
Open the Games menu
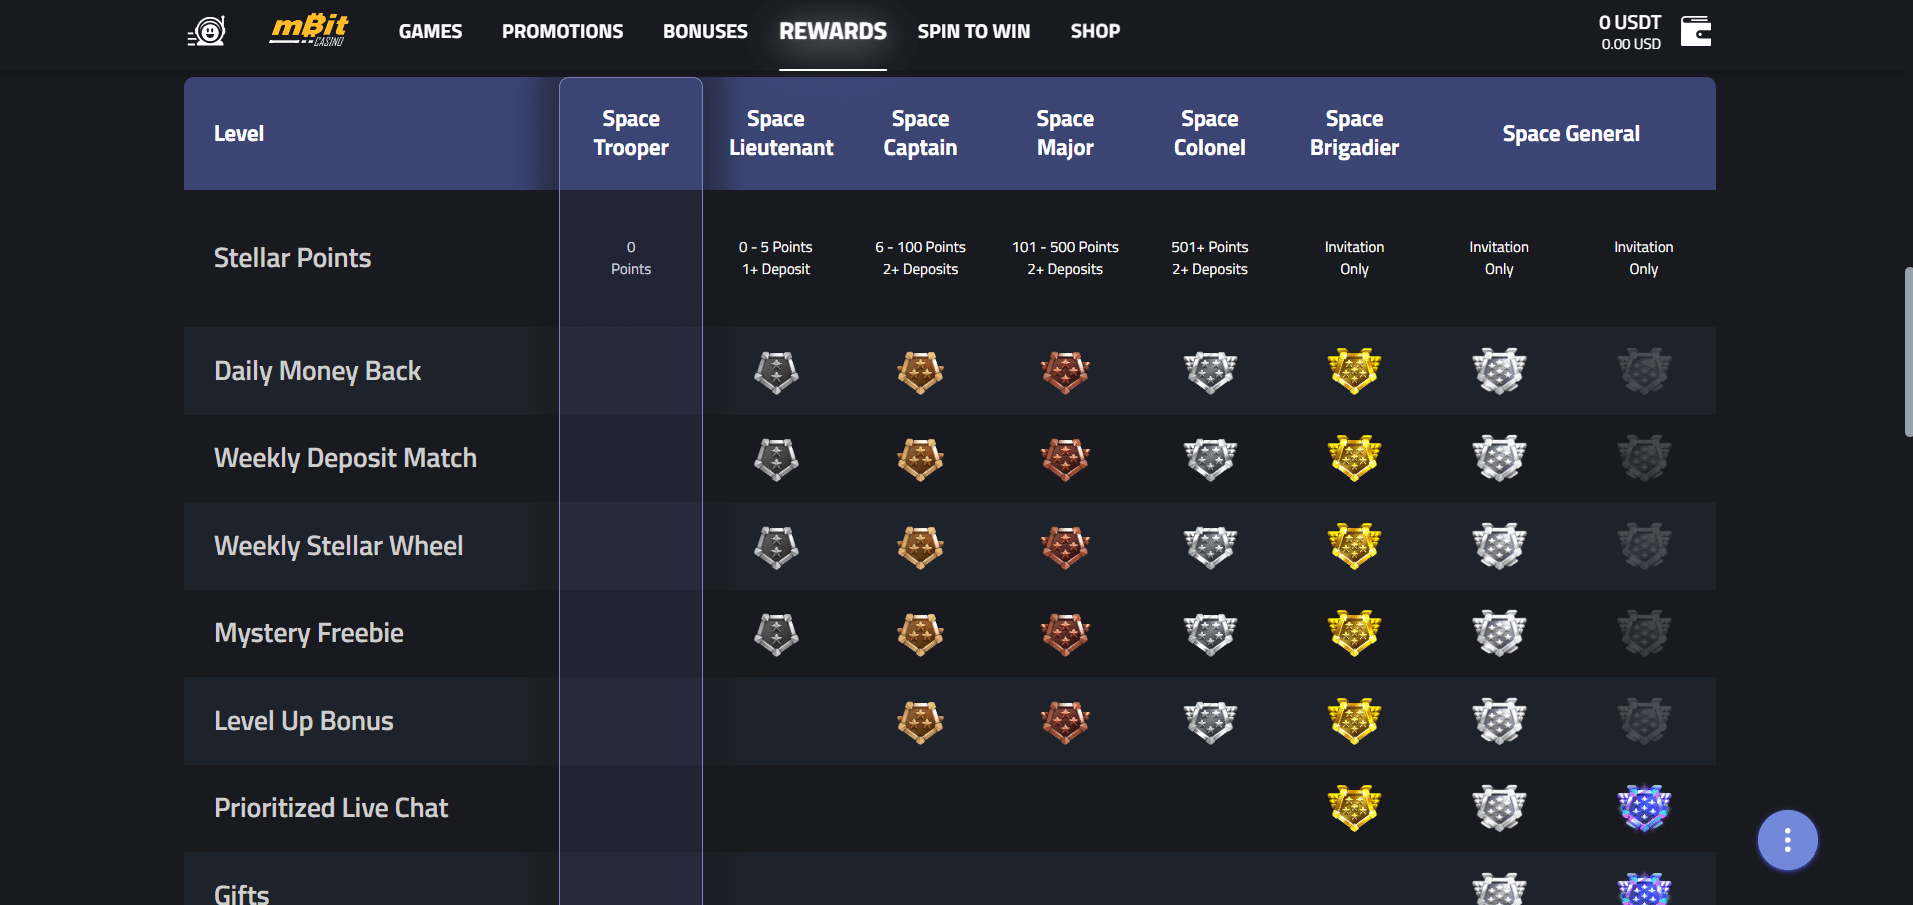(430, 32)
